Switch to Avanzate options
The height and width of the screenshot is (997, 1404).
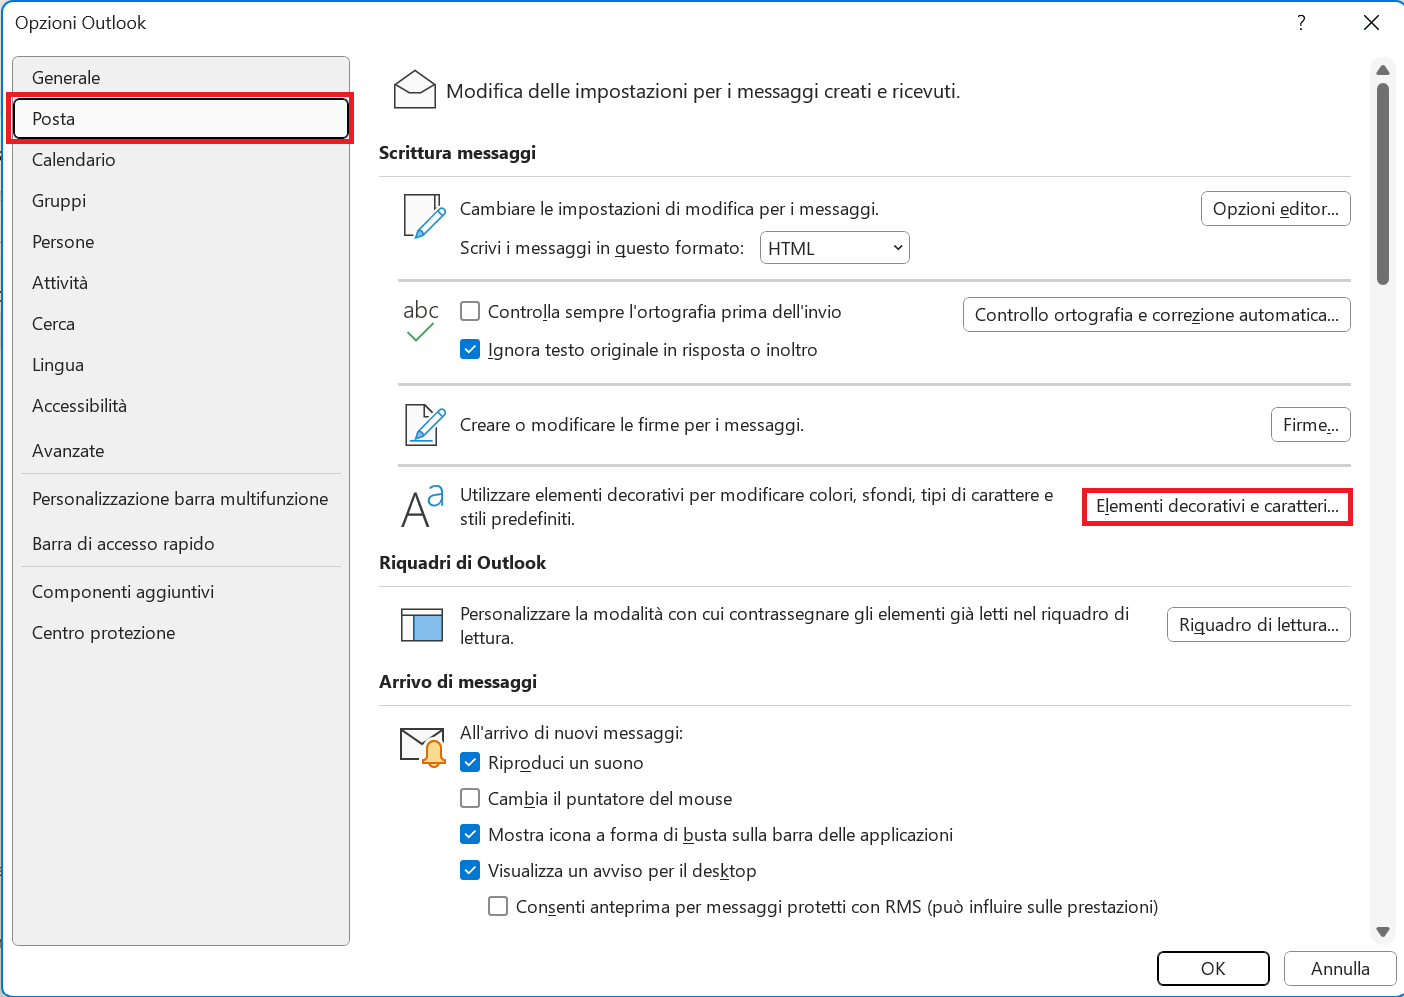tap(181, 450)
